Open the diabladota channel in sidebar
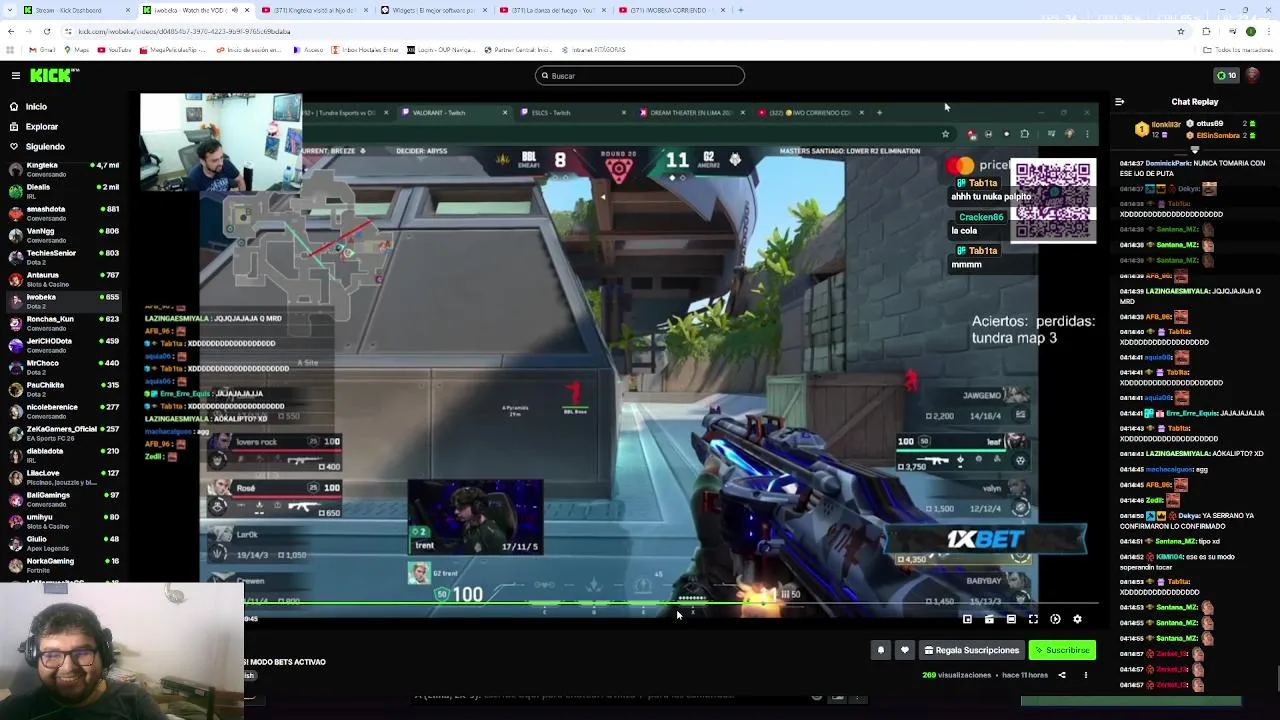Screen dimensions: 1280x720 click(x=62, y=455)
